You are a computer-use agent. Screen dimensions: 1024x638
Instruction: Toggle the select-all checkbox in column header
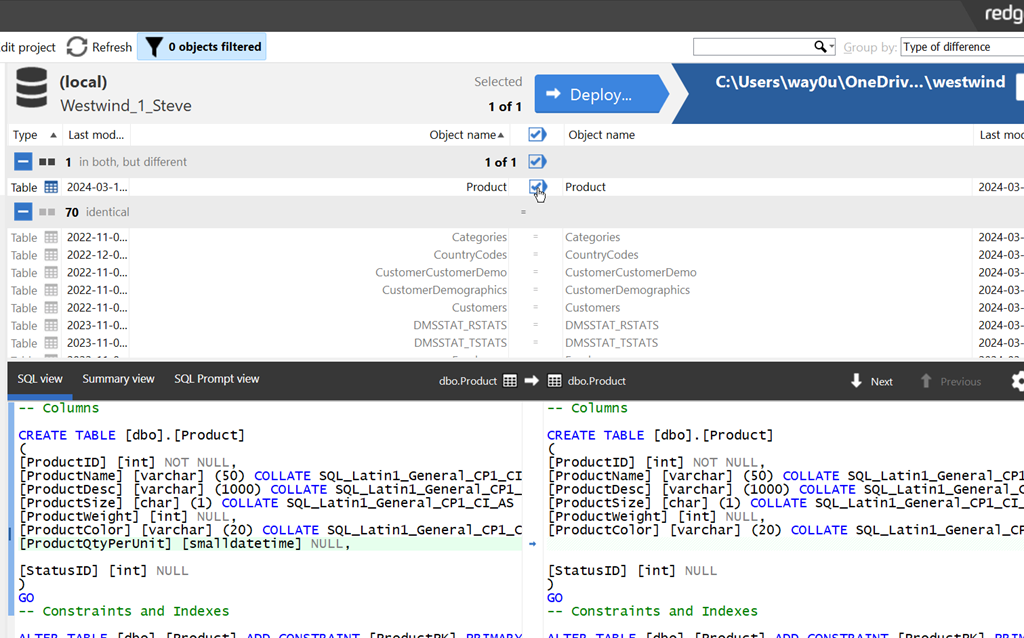537,135
